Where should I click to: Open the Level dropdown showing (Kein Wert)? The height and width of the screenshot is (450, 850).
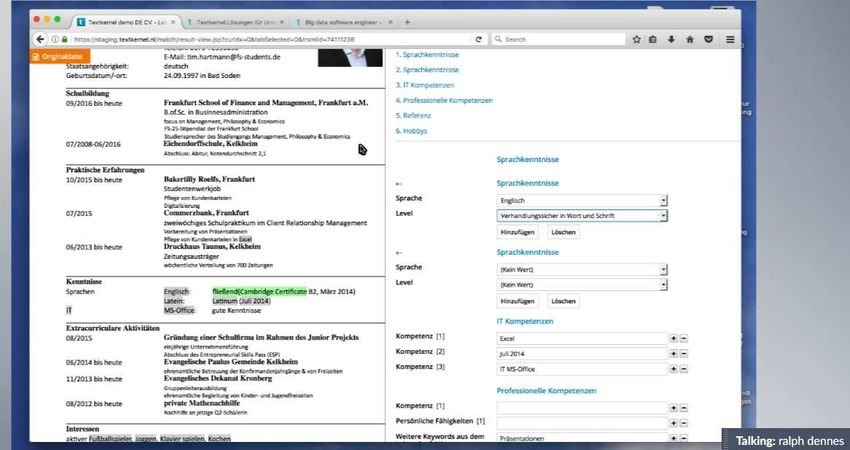click(582, 285)
